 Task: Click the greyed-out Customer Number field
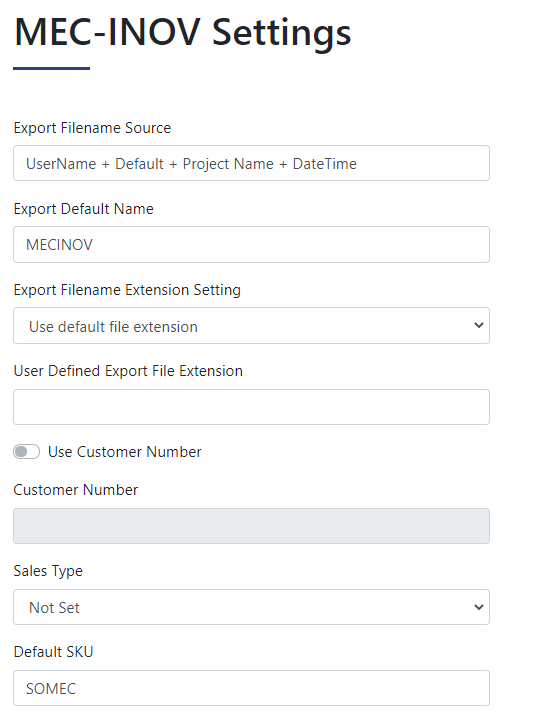251,526
